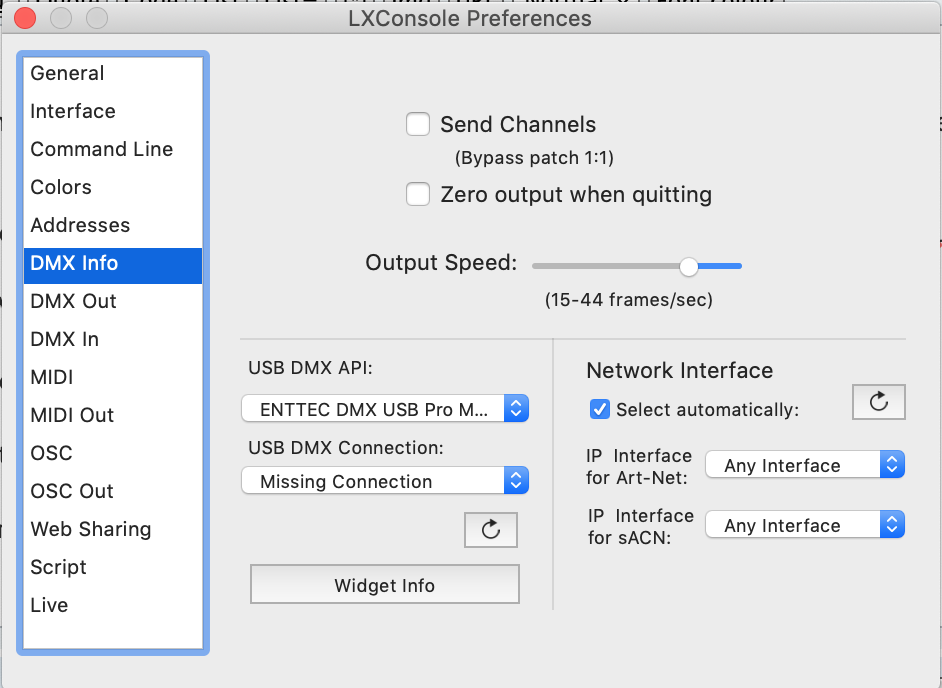Screen dimensions: 942x688
Task: Close the LXConsole Preferences window
Action: tap(25, 18)
